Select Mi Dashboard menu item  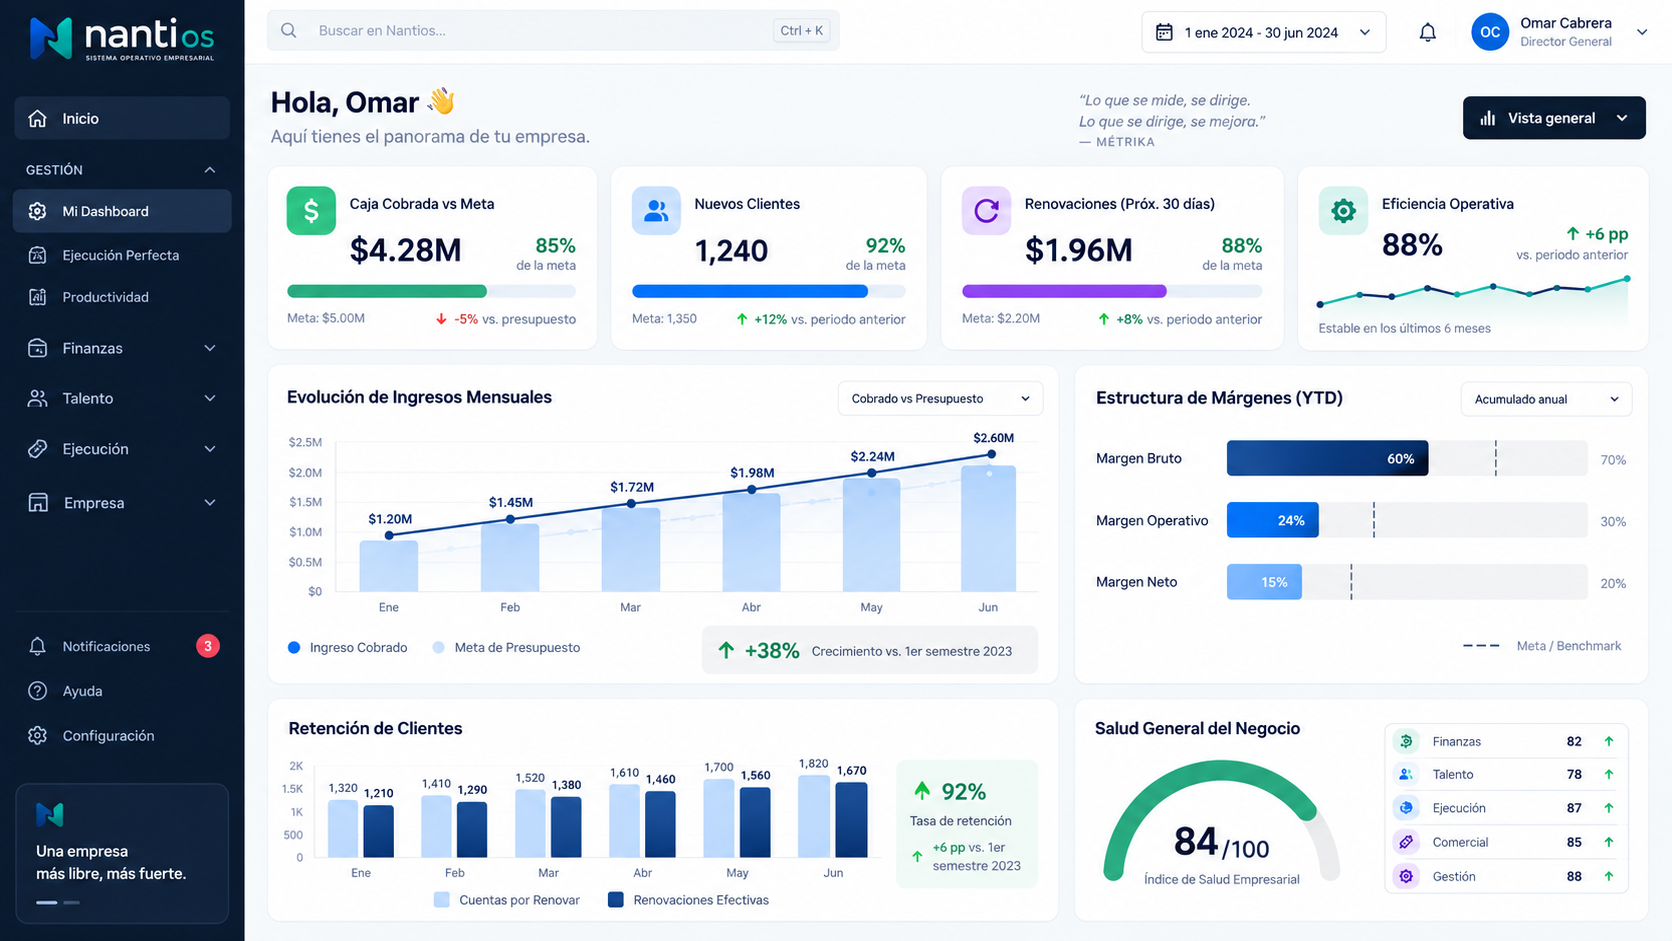point(122,211)
